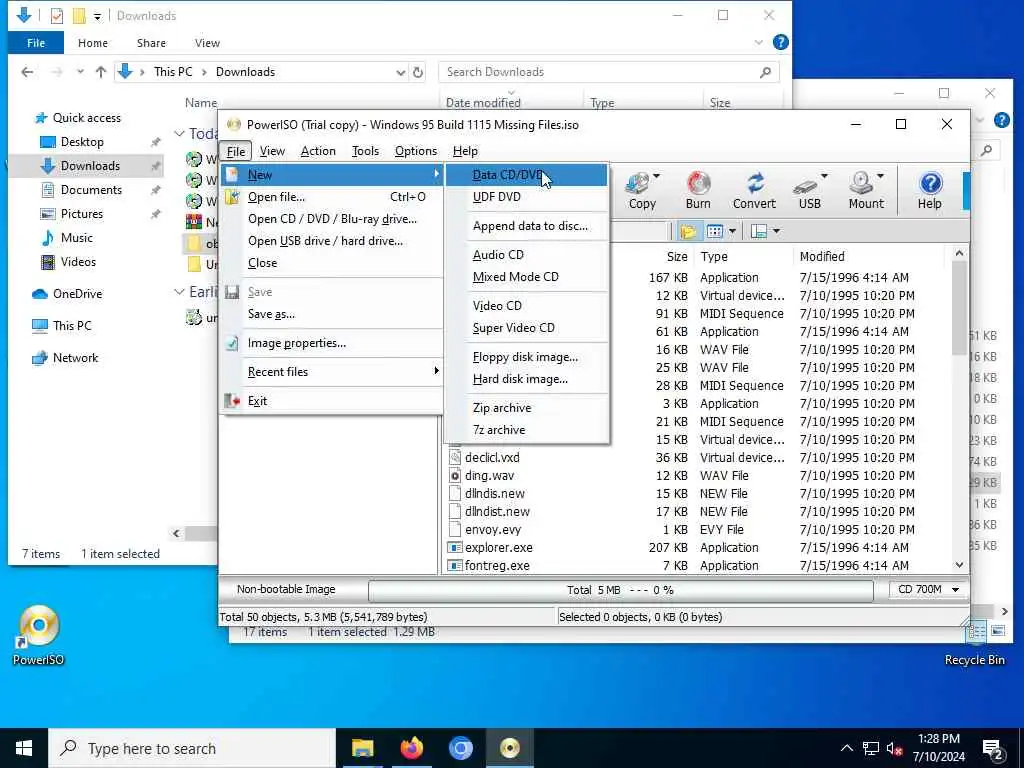Click the layout pane icon in PowerISO
This screenshot has height=768, width=1024.
(759, 231)
